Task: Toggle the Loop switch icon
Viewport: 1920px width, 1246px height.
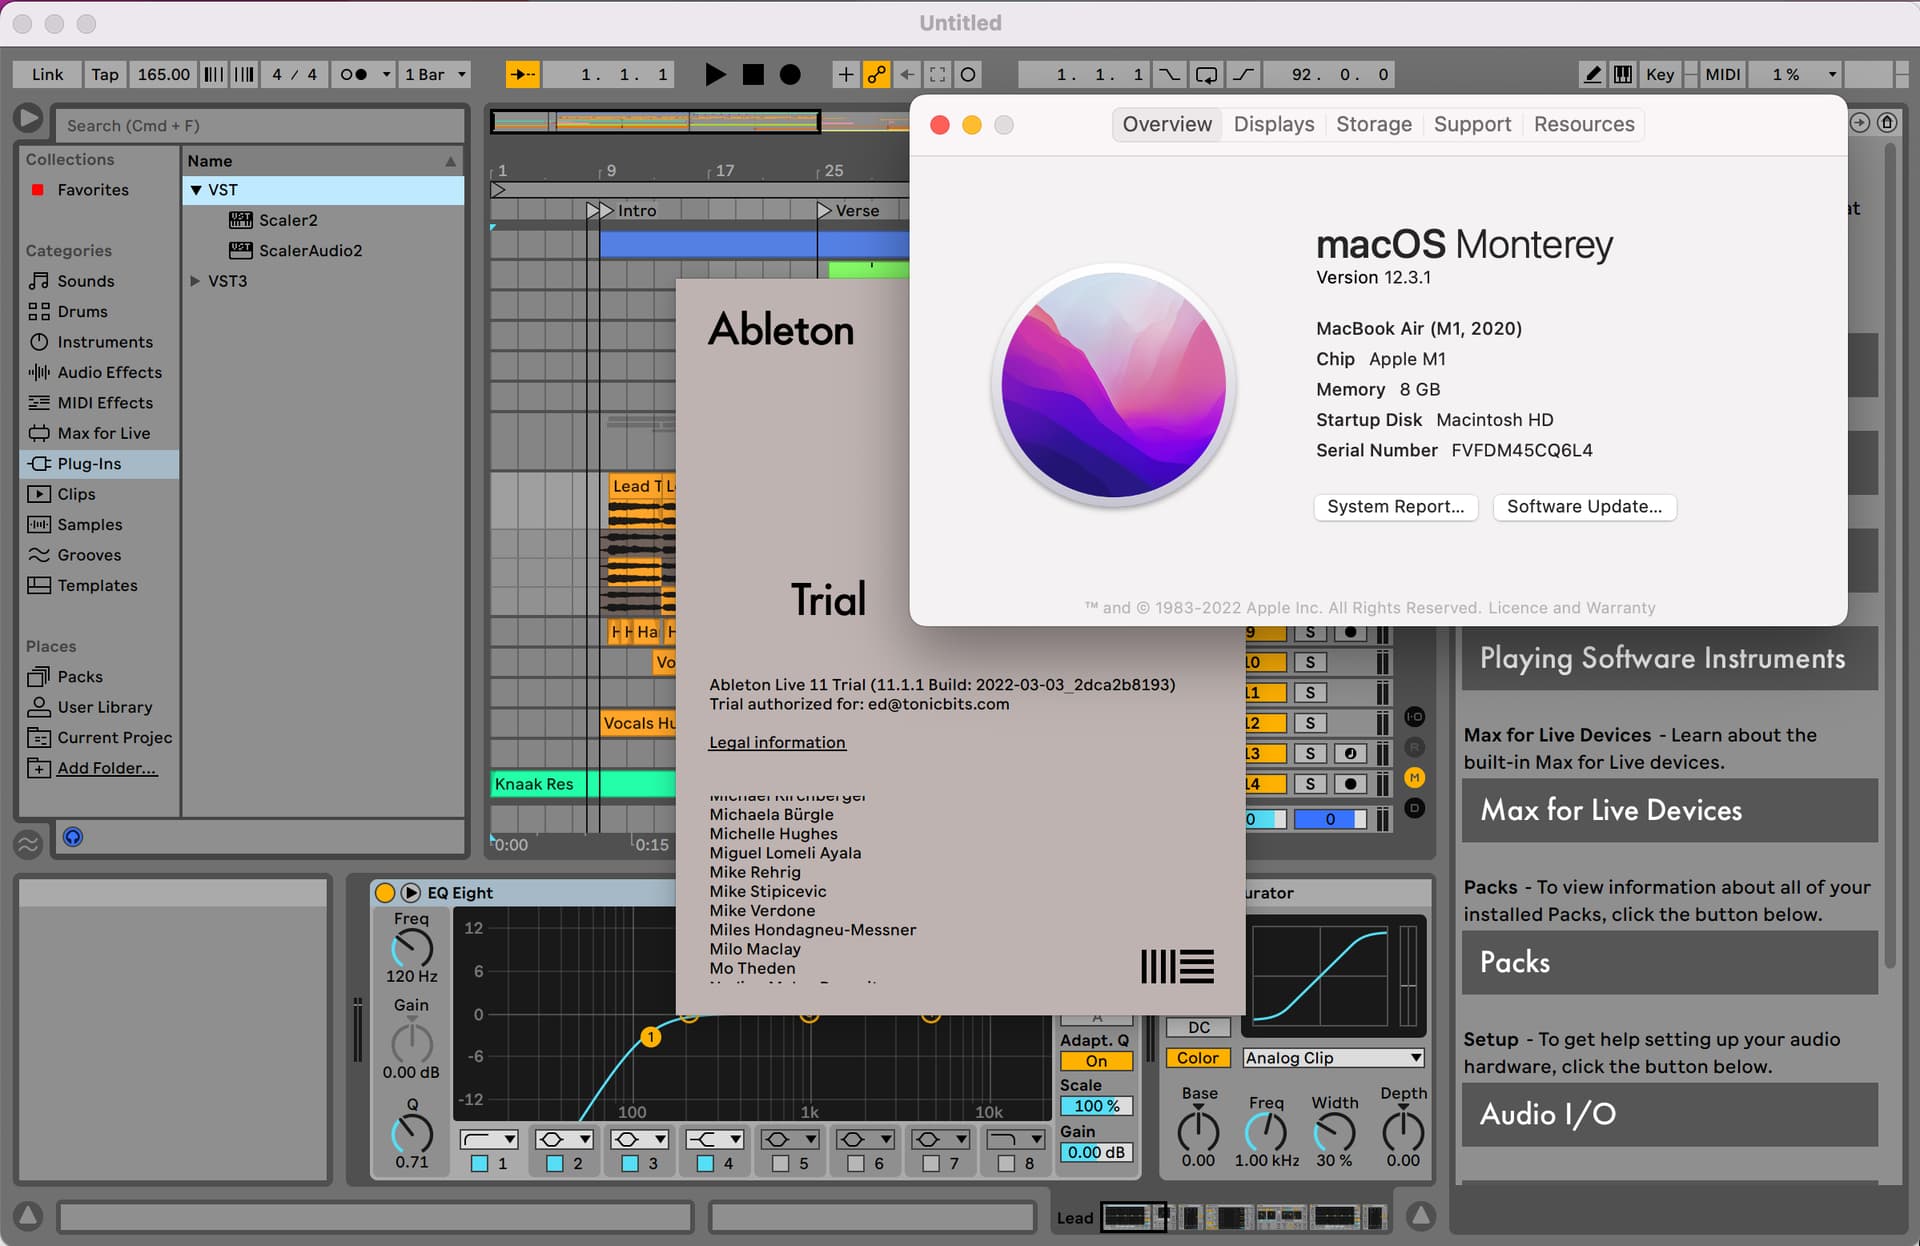Action: pos(1207,74)
